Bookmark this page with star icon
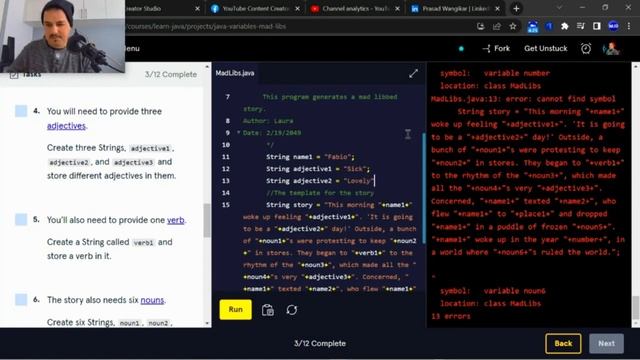The height and width of the screenshot is (360, 640). [x=513, y=27]
